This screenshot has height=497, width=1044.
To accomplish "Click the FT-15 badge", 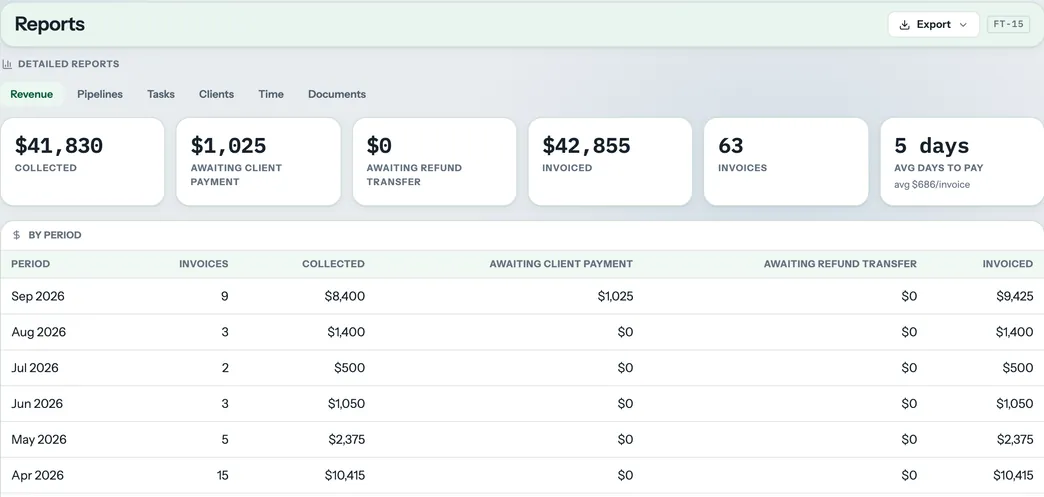I will [x=1008, y=24].
